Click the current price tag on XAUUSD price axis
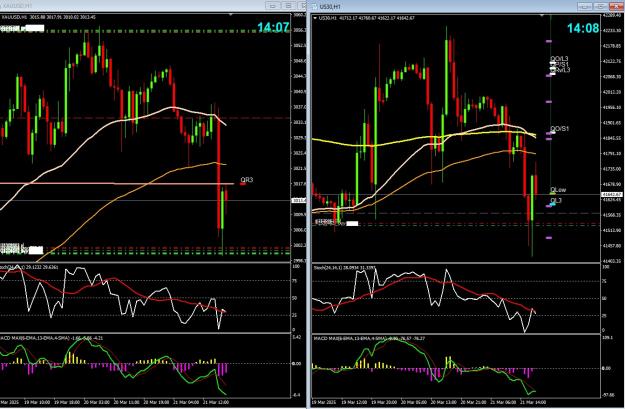 299,201
